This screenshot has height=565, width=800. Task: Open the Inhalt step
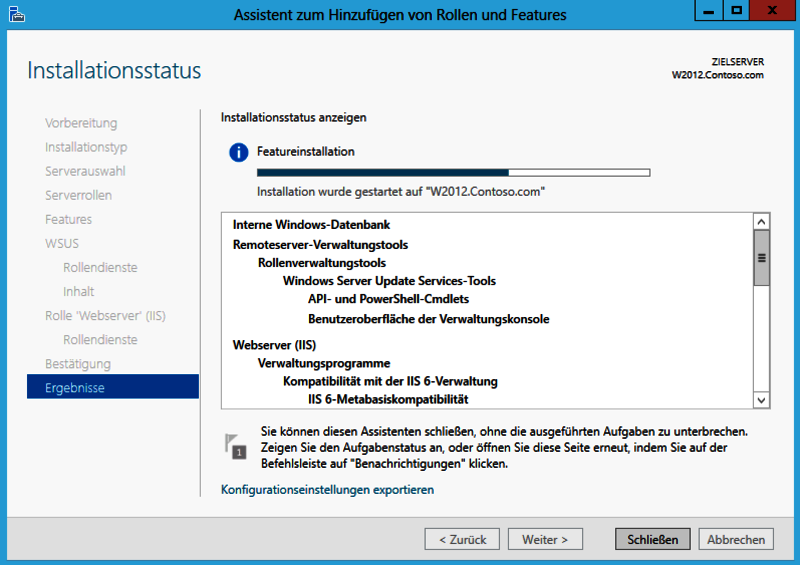coord(79,291)
